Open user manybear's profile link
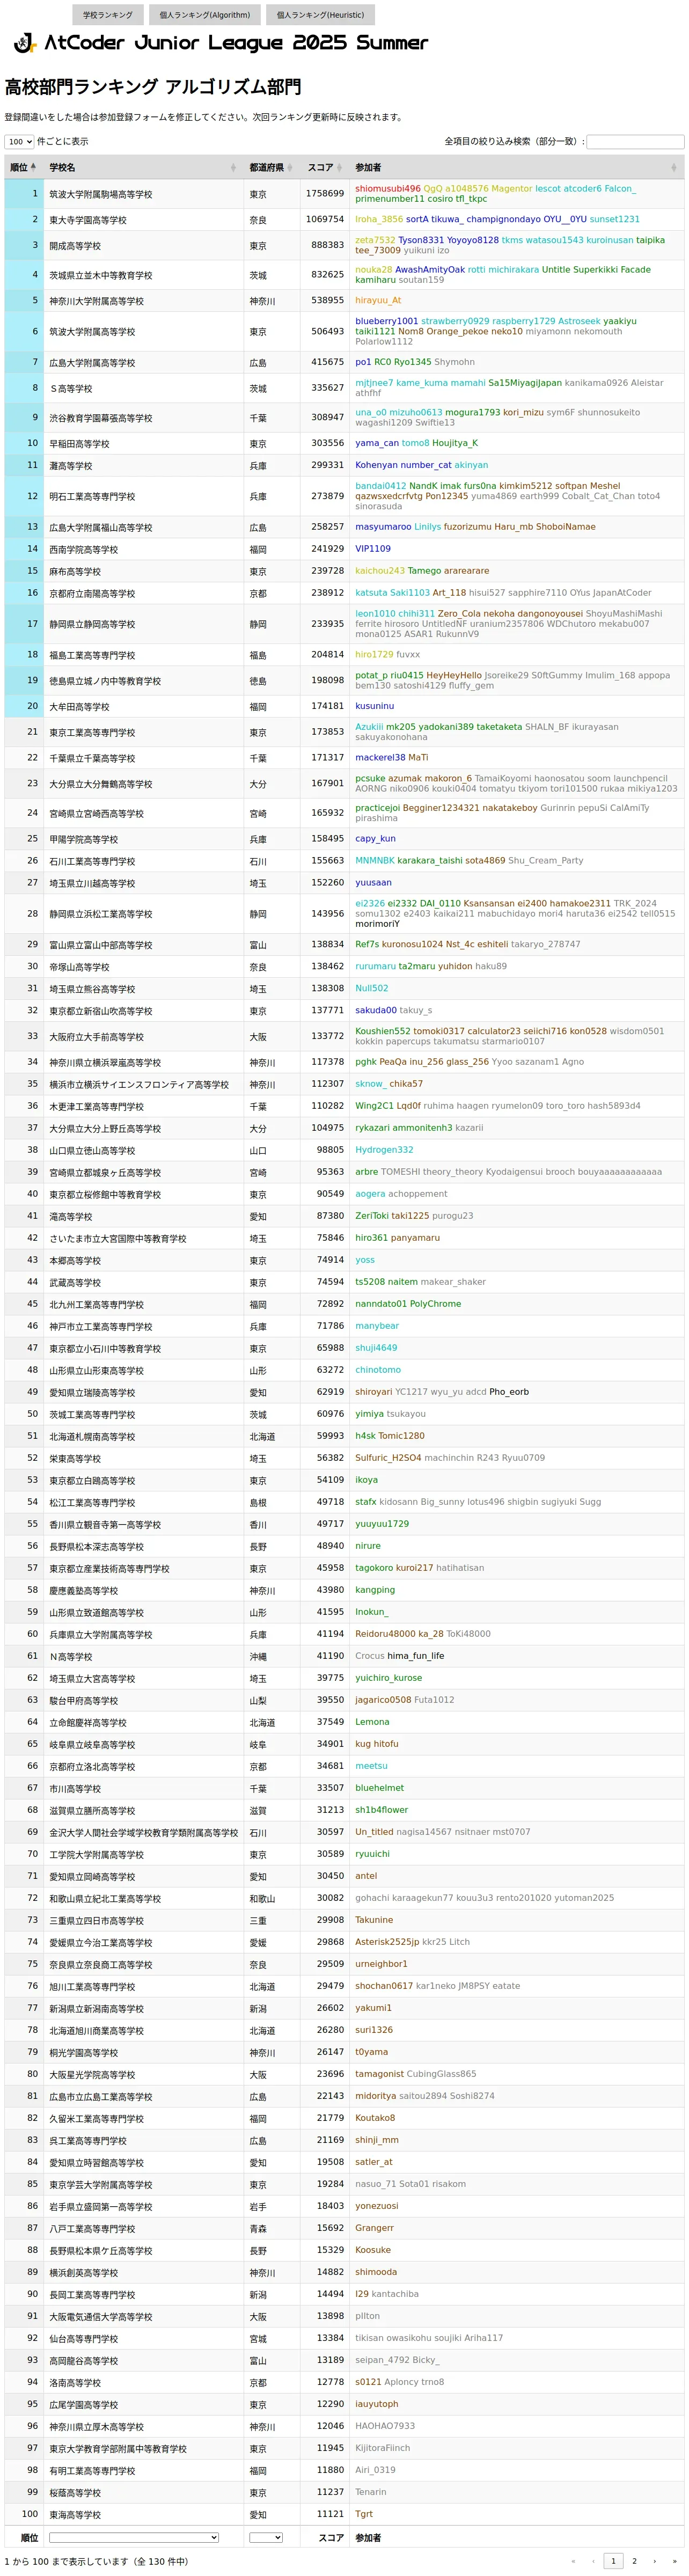 [377, 1326]
